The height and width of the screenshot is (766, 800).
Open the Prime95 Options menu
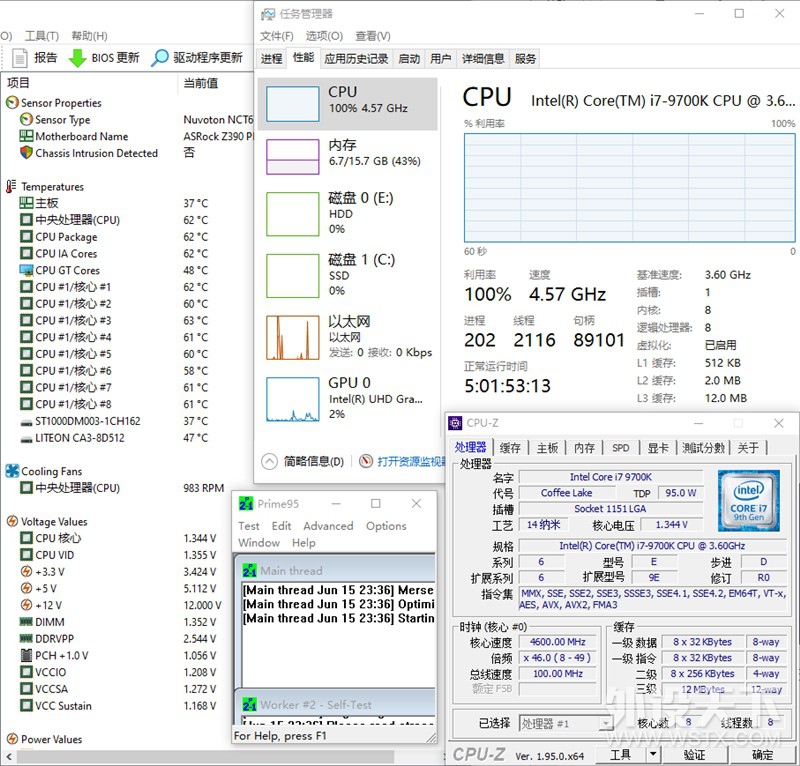(x=386, y=526)
